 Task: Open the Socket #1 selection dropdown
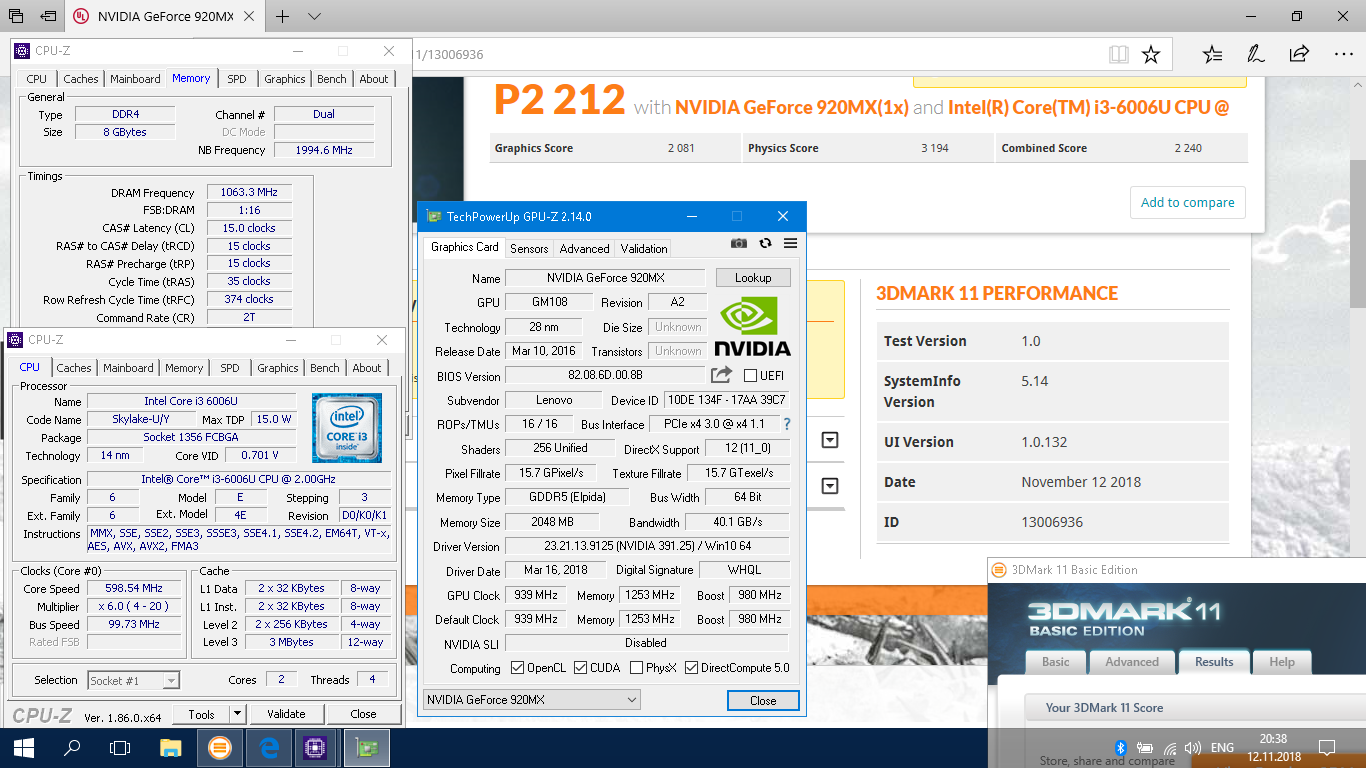(133, 680)
